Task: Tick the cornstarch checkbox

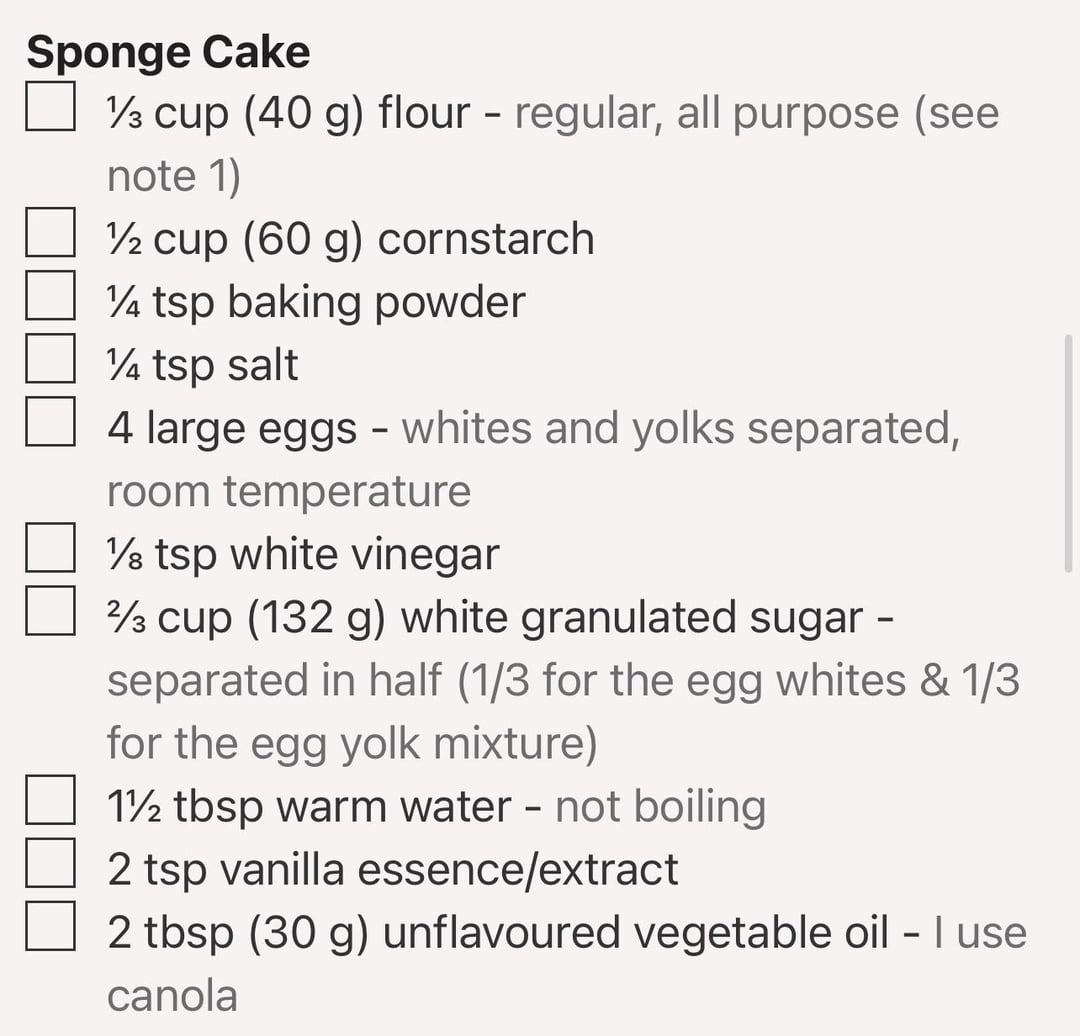Action: pos(50,232)
